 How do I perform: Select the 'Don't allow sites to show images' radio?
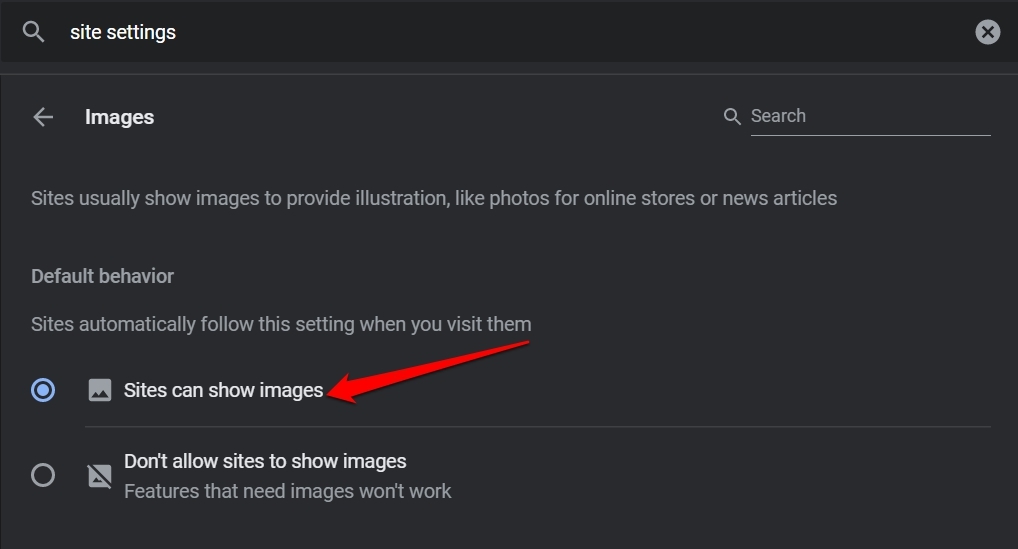[43, 475]
